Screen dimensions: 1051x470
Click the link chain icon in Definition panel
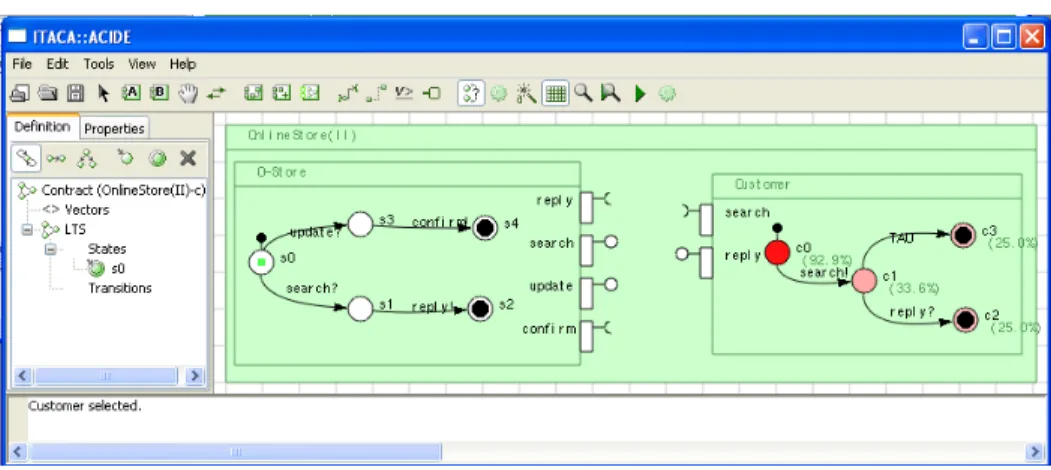(25, 158)
